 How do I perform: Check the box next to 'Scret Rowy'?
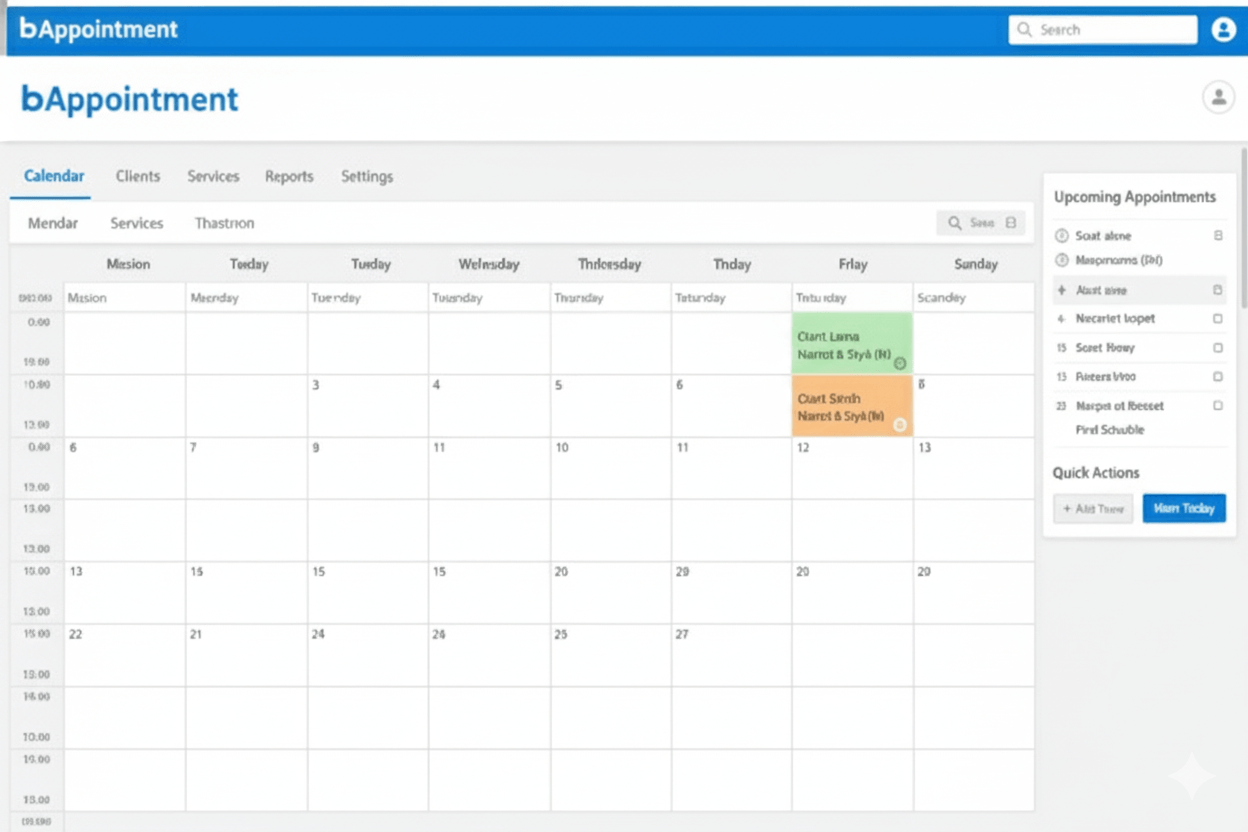point(1217,348)
